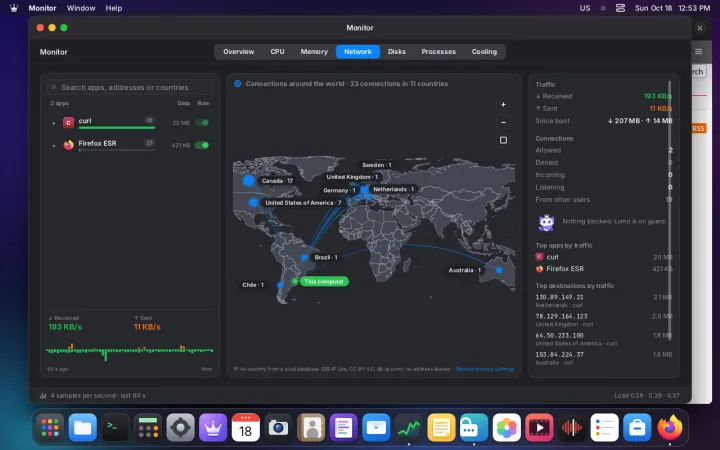This screenshot has height=450, width=720.
Task: Click the curl app icon in the apps list
Action: (68, 122)
